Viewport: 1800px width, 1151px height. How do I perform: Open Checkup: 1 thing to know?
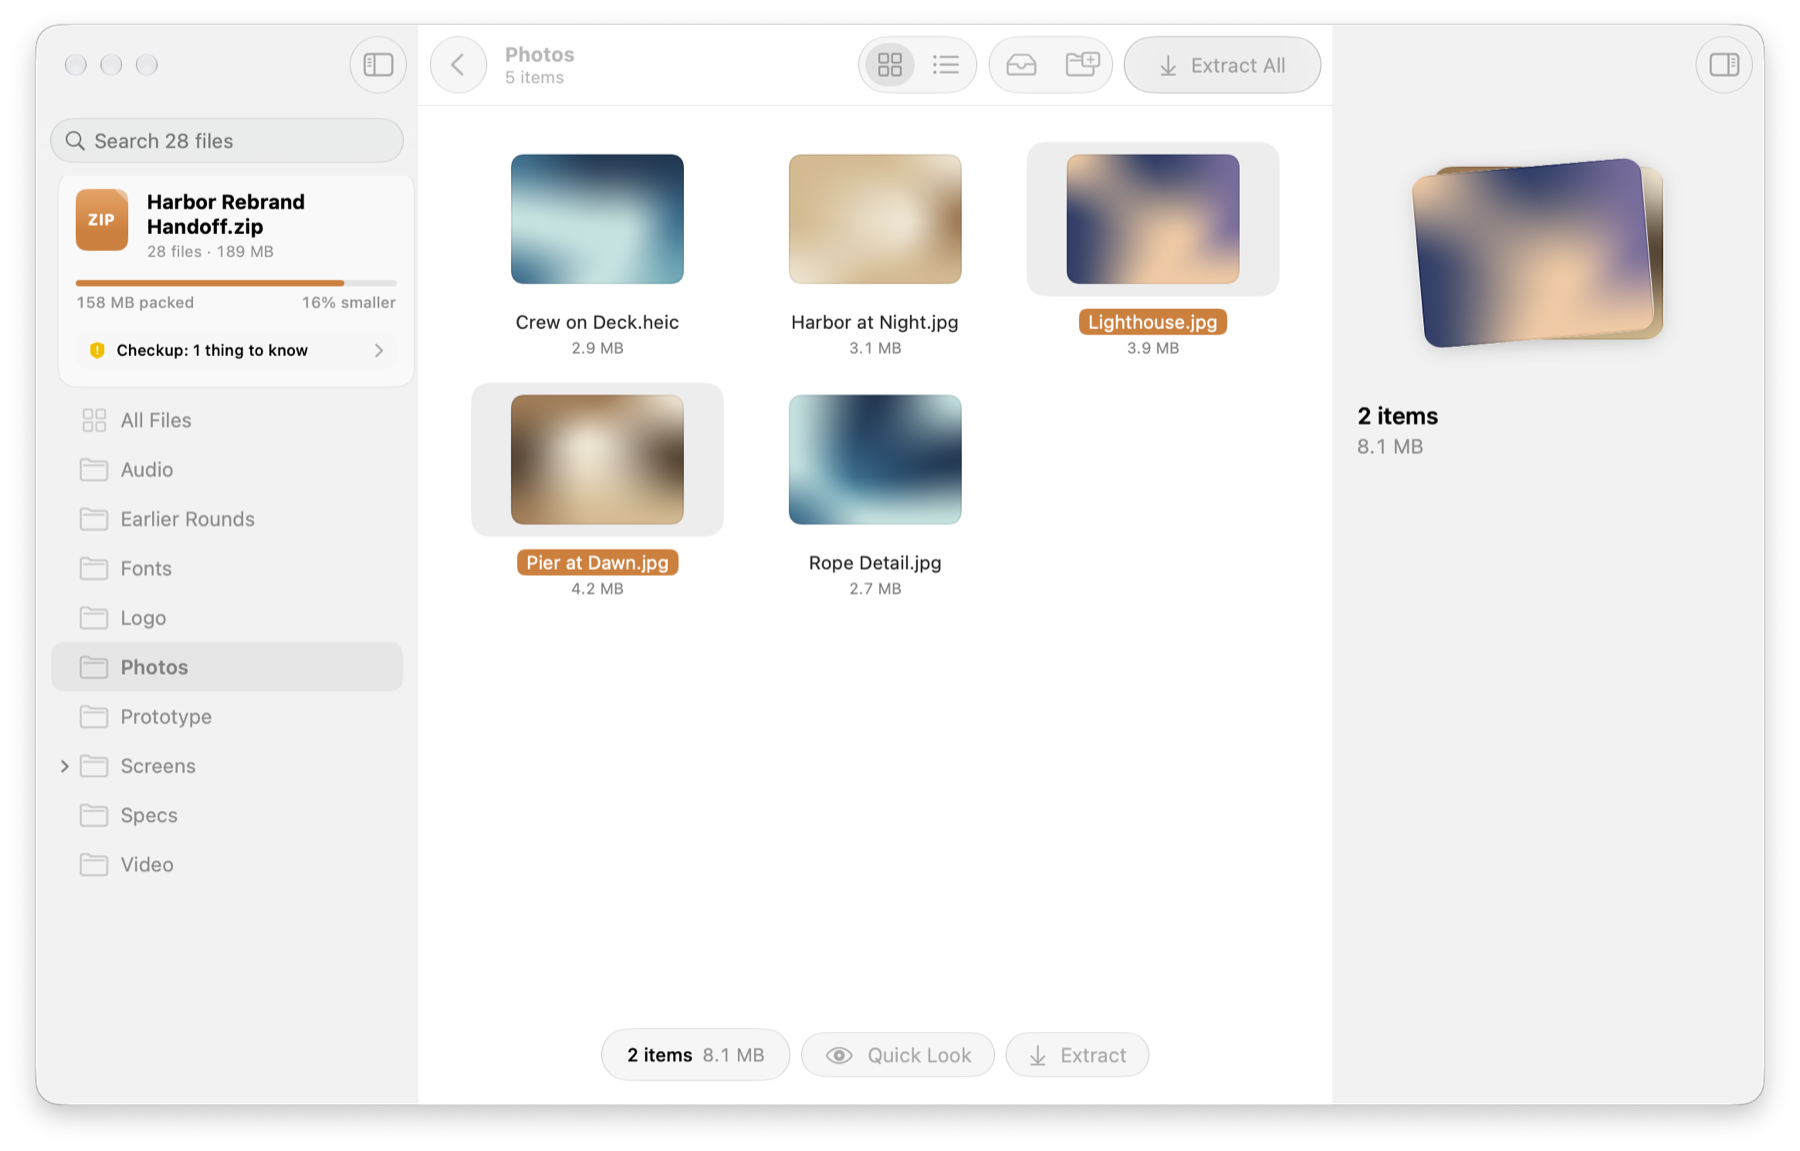(x=237, y=350)
